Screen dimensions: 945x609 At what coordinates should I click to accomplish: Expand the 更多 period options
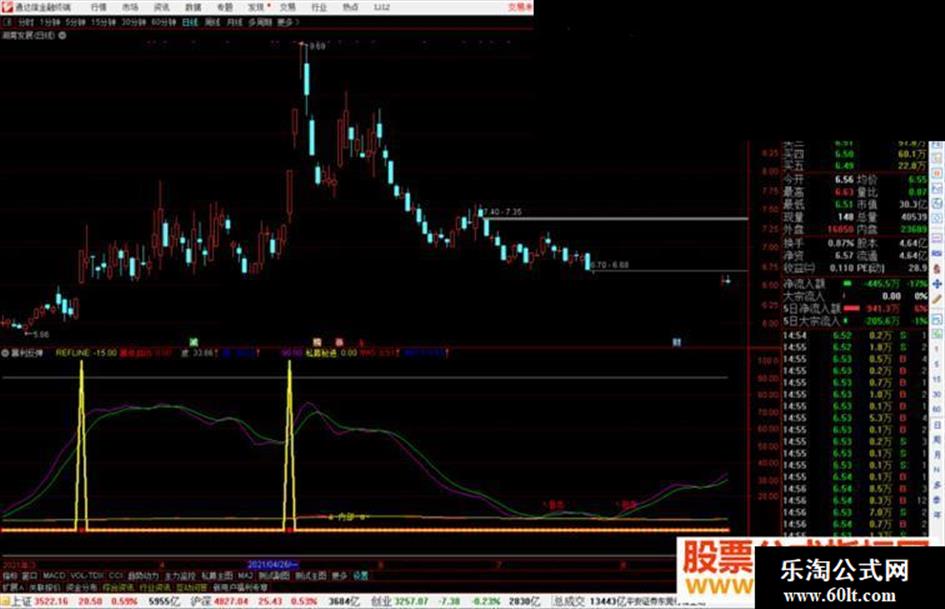[287, 22]
